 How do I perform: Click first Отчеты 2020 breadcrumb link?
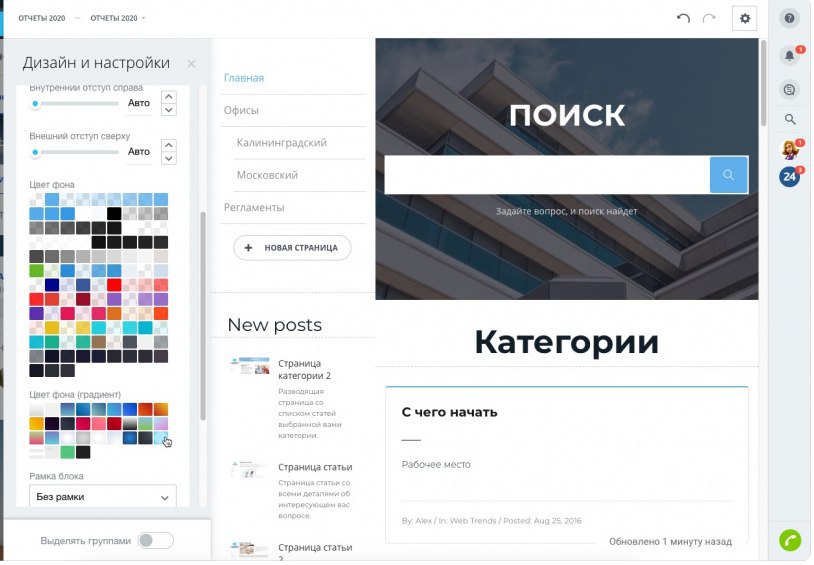click(x=42, y=18)
